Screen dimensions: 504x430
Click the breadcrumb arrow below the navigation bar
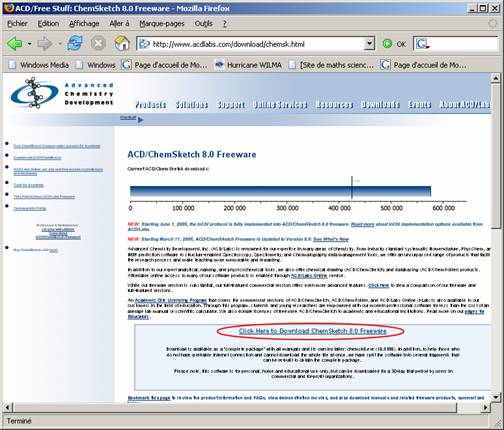141,120
